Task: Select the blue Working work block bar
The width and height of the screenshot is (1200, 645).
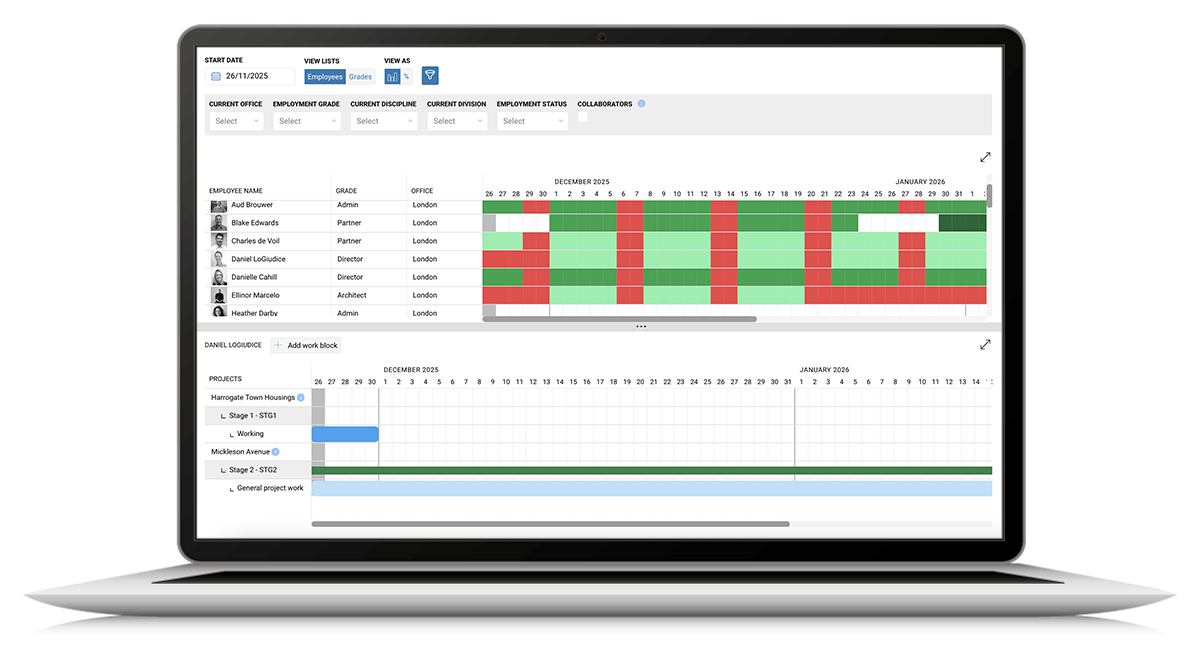Action: coord(344,433)
